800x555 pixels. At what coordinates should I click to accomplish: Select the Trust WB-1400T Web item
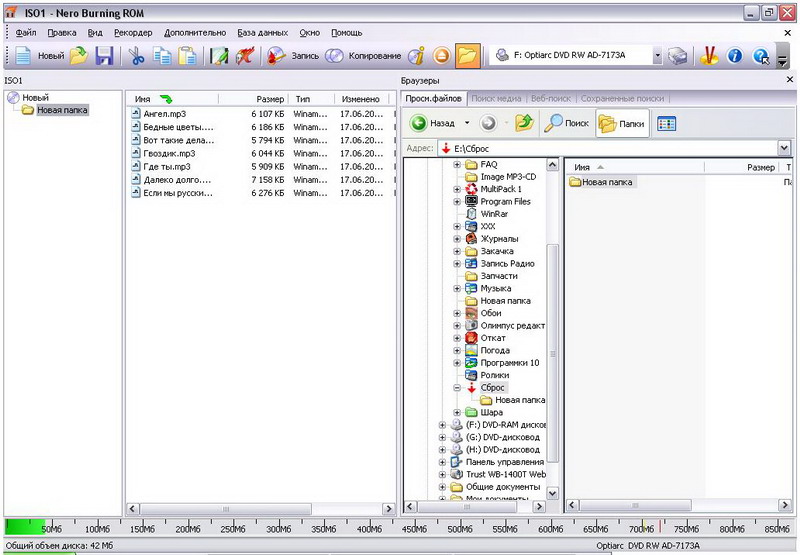[506, 474]
